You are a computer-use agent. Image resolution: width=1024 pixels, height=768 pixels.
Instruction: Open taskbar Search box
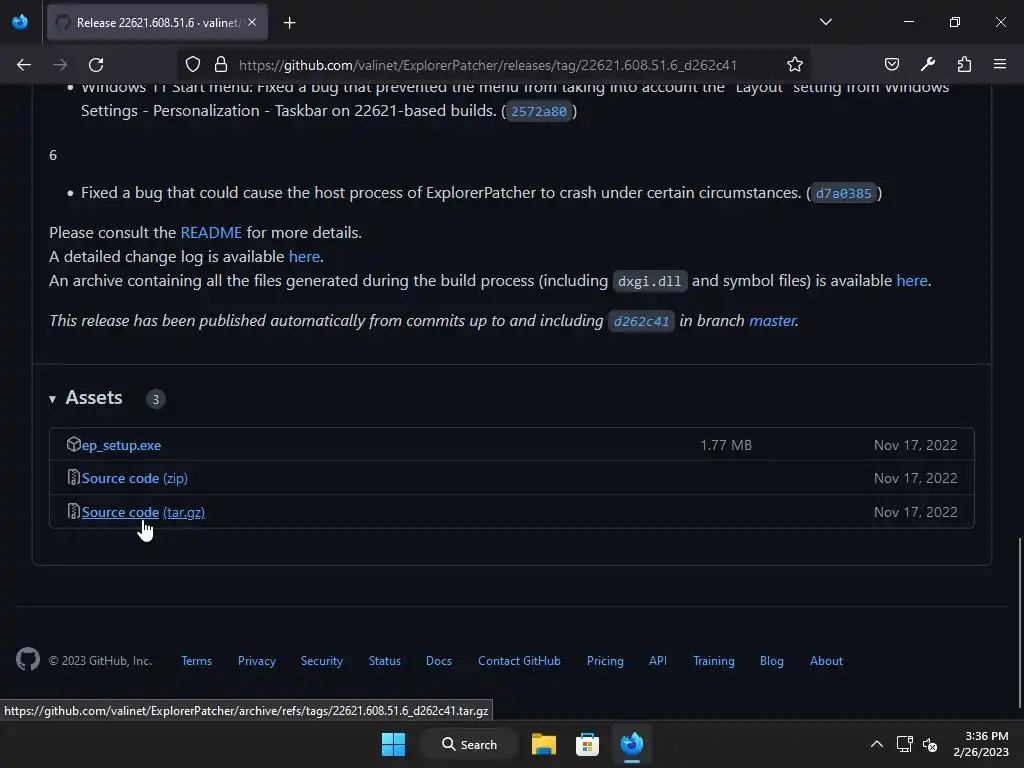[x=470, y=744]
